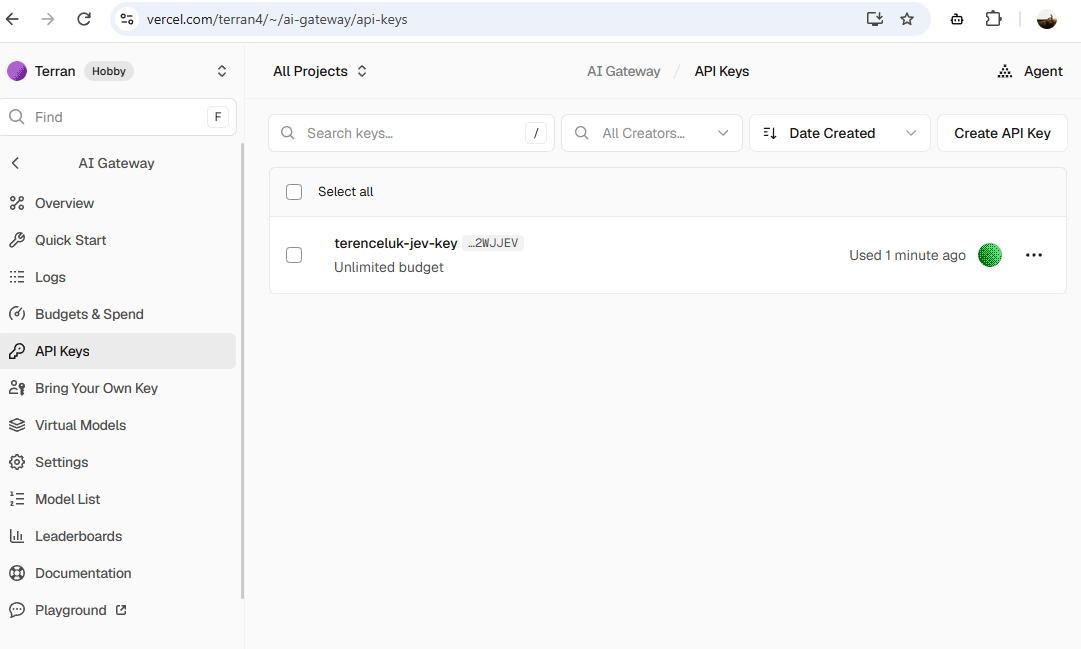Open Budgets & Spend gauge icon
1081x649 pixels.
[17, 314]
